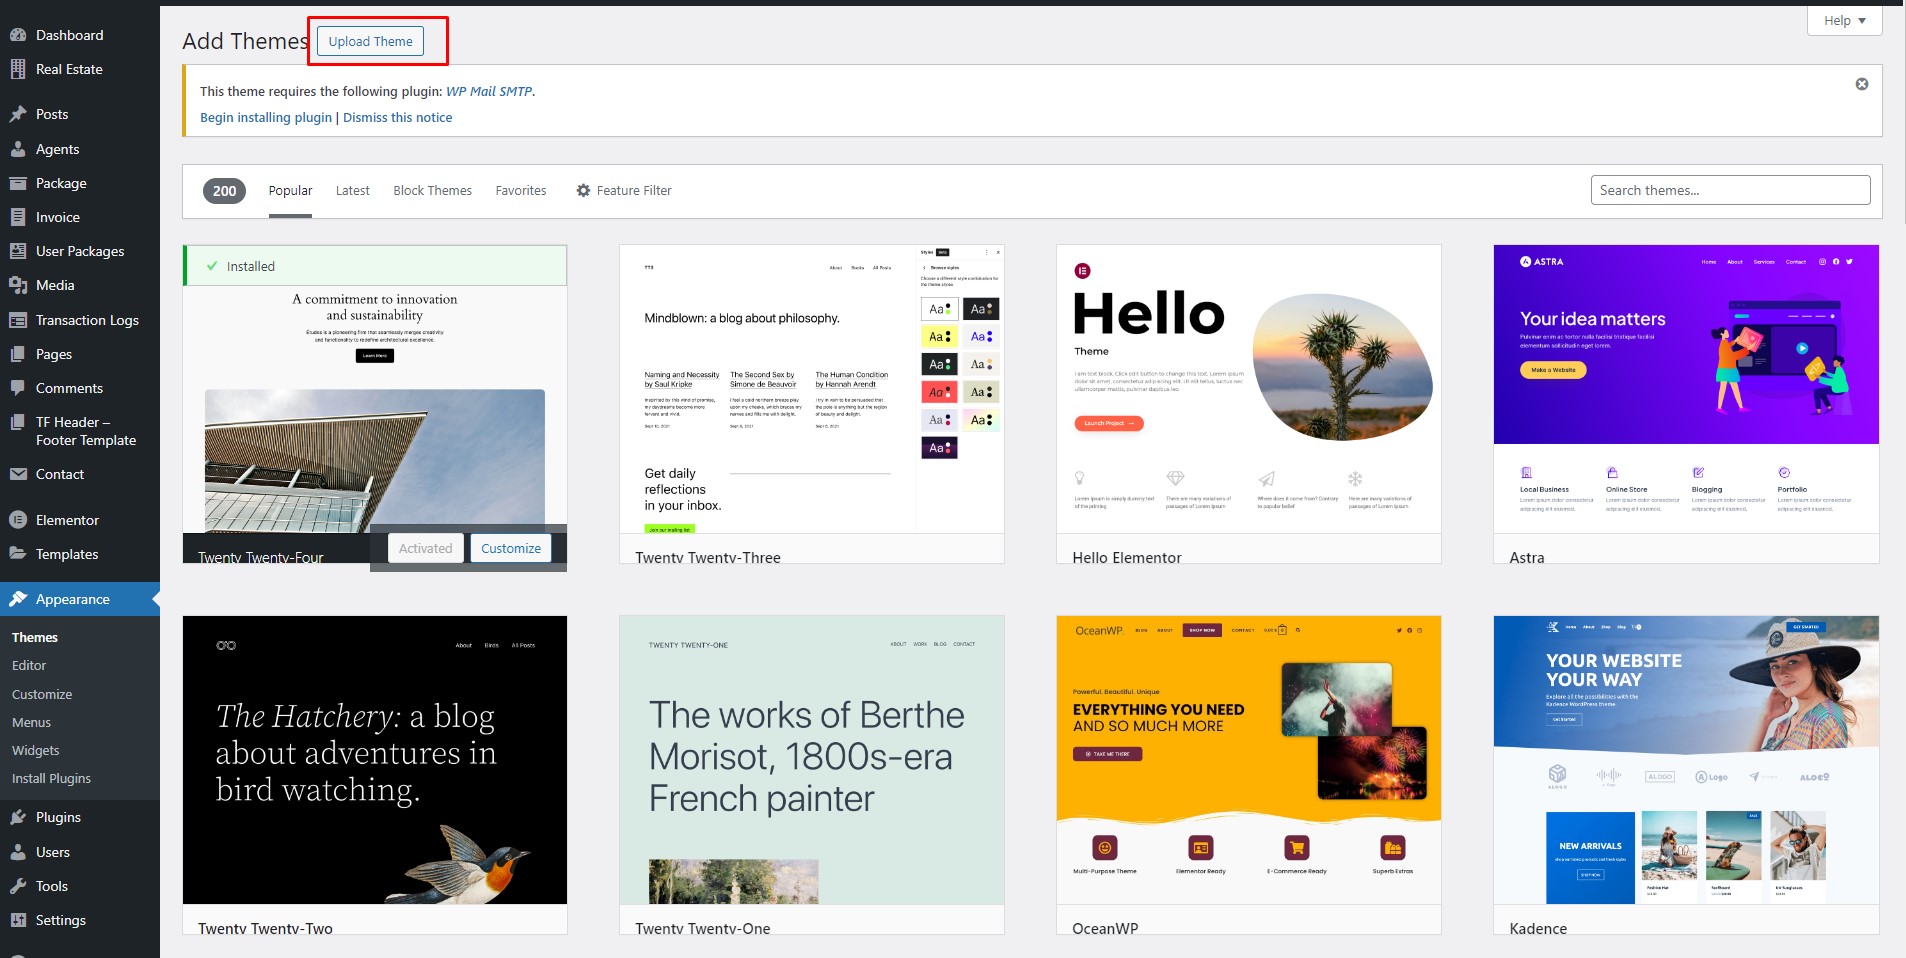Click the Pages icon in sidebar
Viewport: 1906px width, 958px height.
[x=18, y=354]
